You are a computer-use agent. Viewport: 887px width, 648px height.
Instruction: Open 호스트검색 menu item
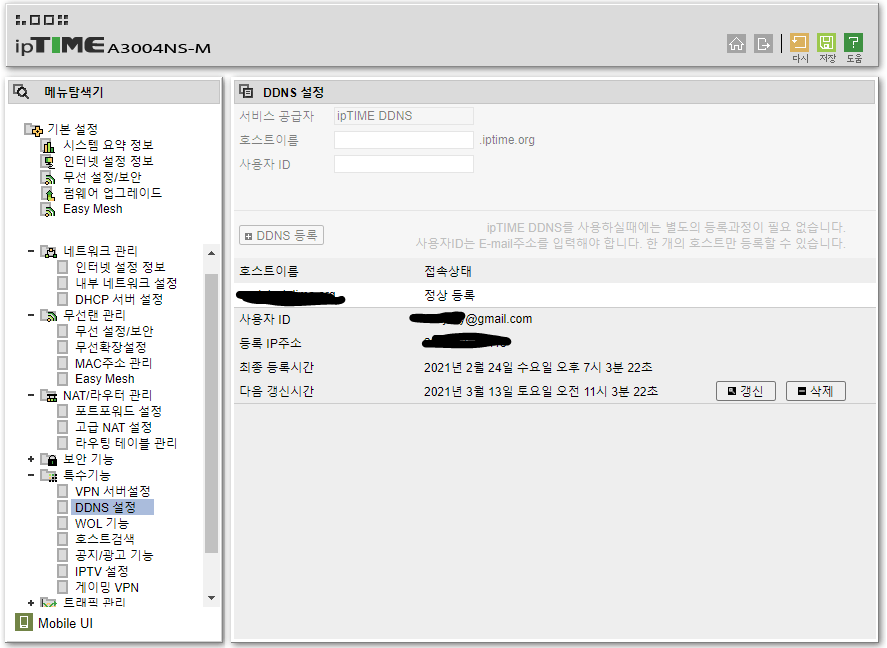click(105, 539)
